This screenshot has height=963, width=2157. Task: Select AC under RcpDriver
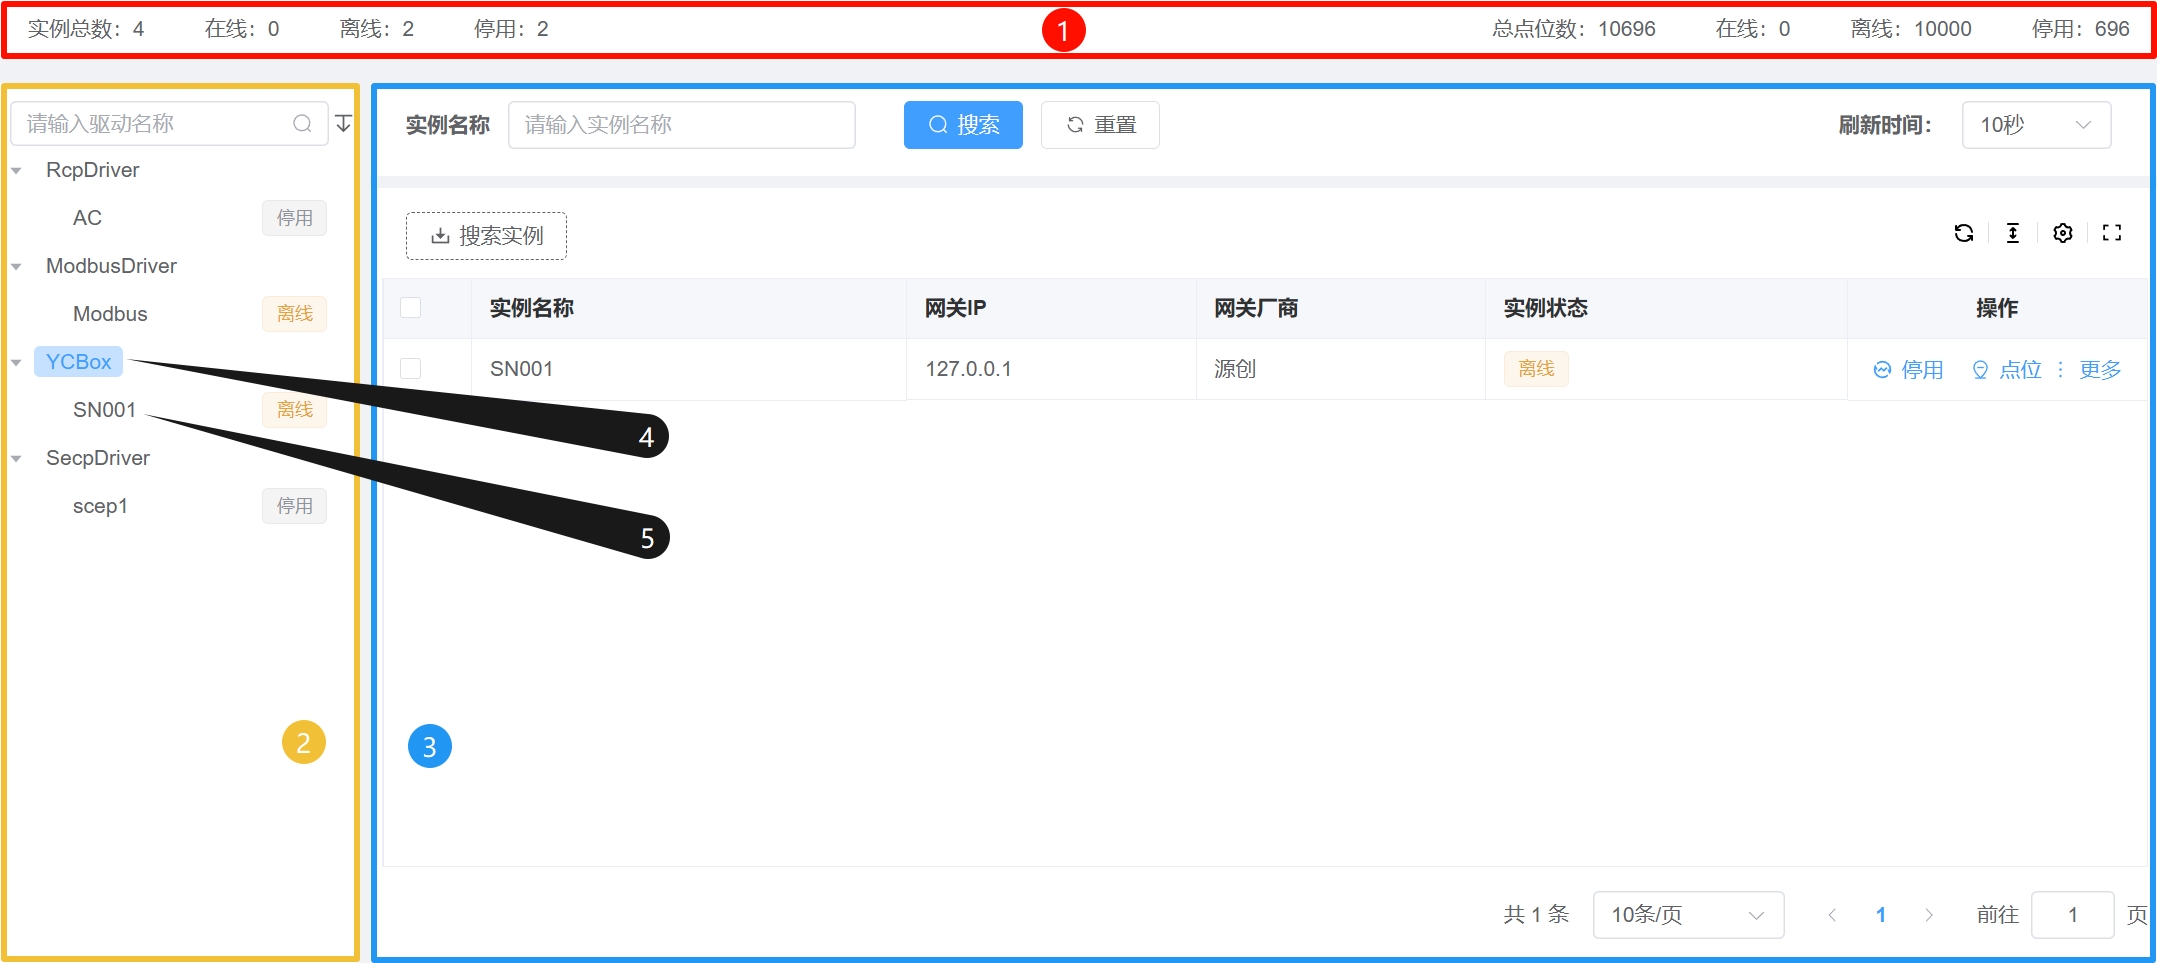[87, 218]
